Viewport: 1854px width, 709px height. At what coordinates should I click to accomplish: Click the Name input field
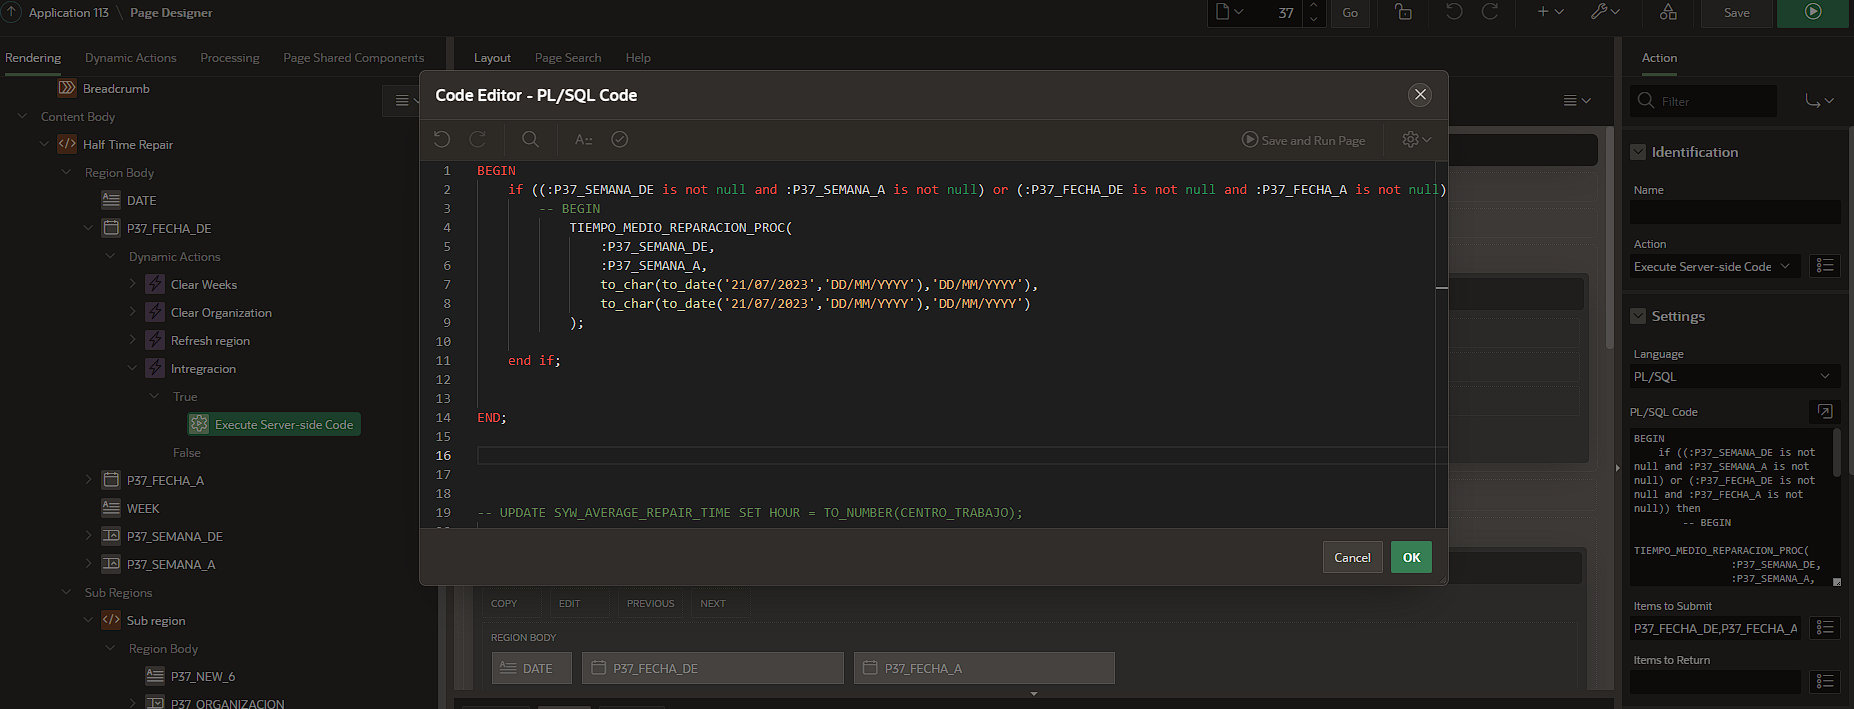point(1735,212)
